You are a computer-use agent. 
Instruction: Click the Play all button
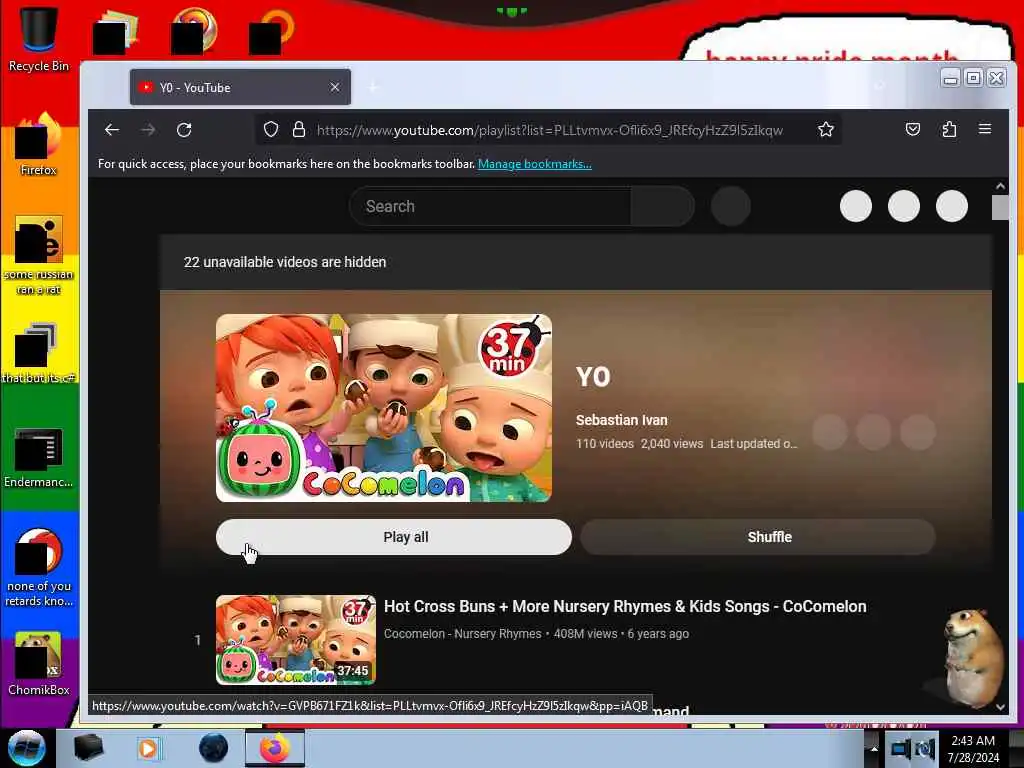pyautogui.click(x=394, y=537)
